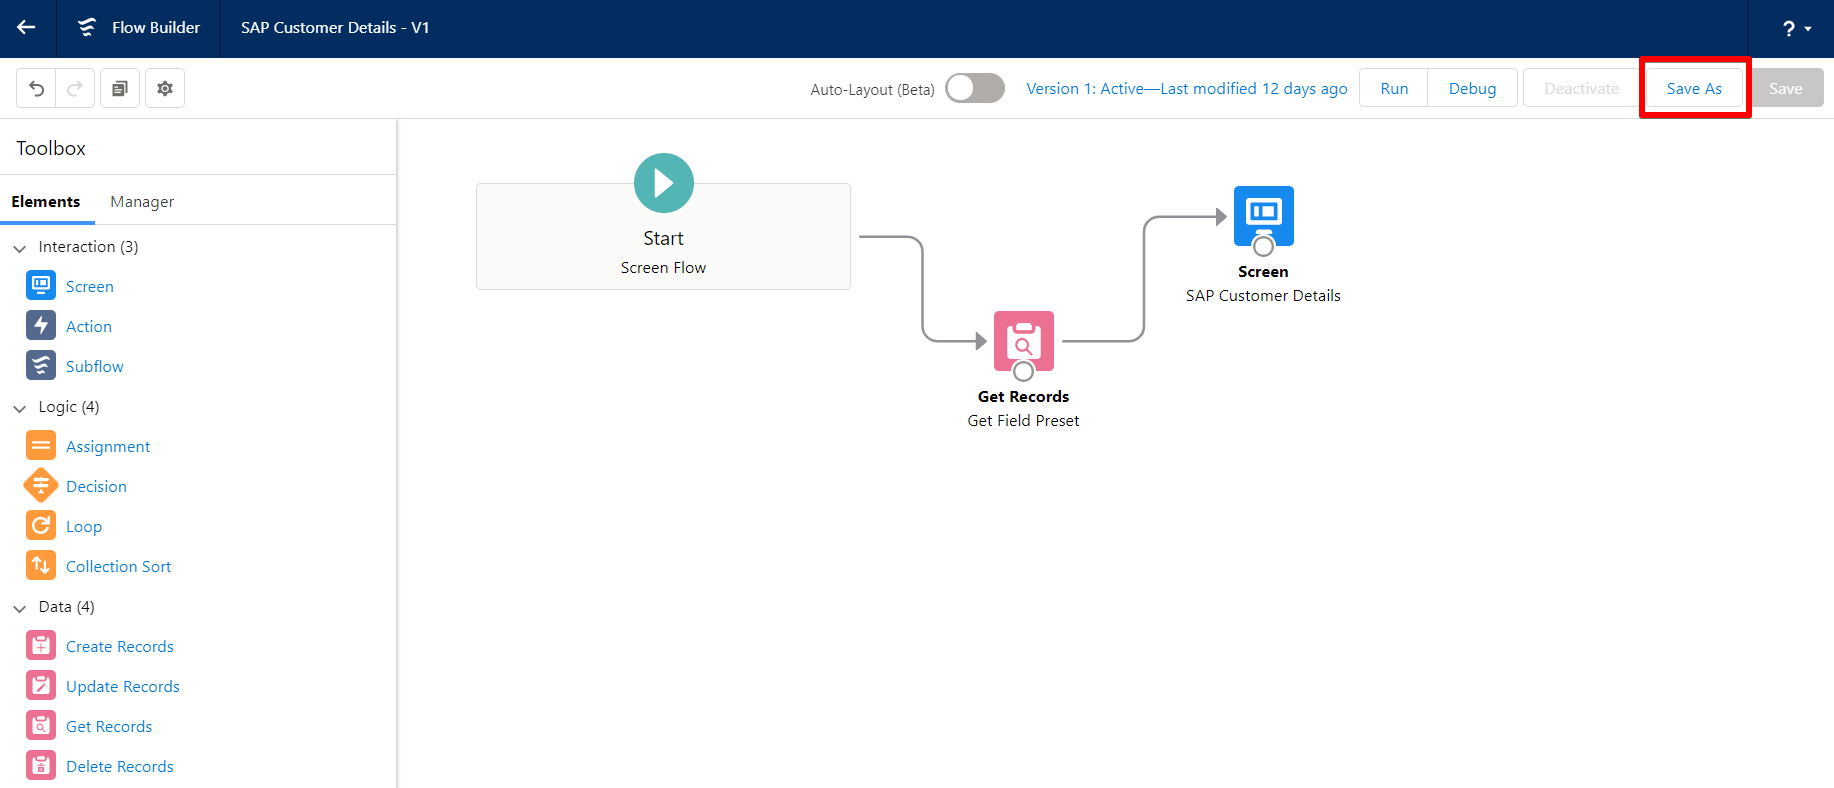
Task: Click the SAP Customer Details - V1 title
Action: pos(335,28)
